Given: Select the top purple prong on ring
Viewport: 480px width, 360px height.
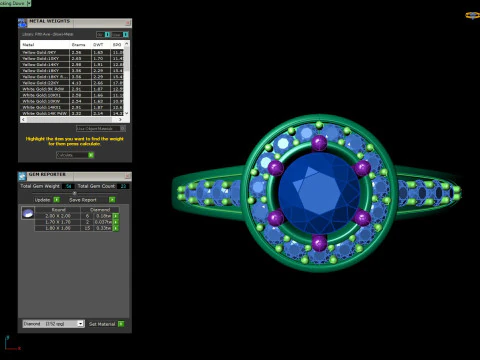Looking at the screenshot, I should click(x=319, y=143).
